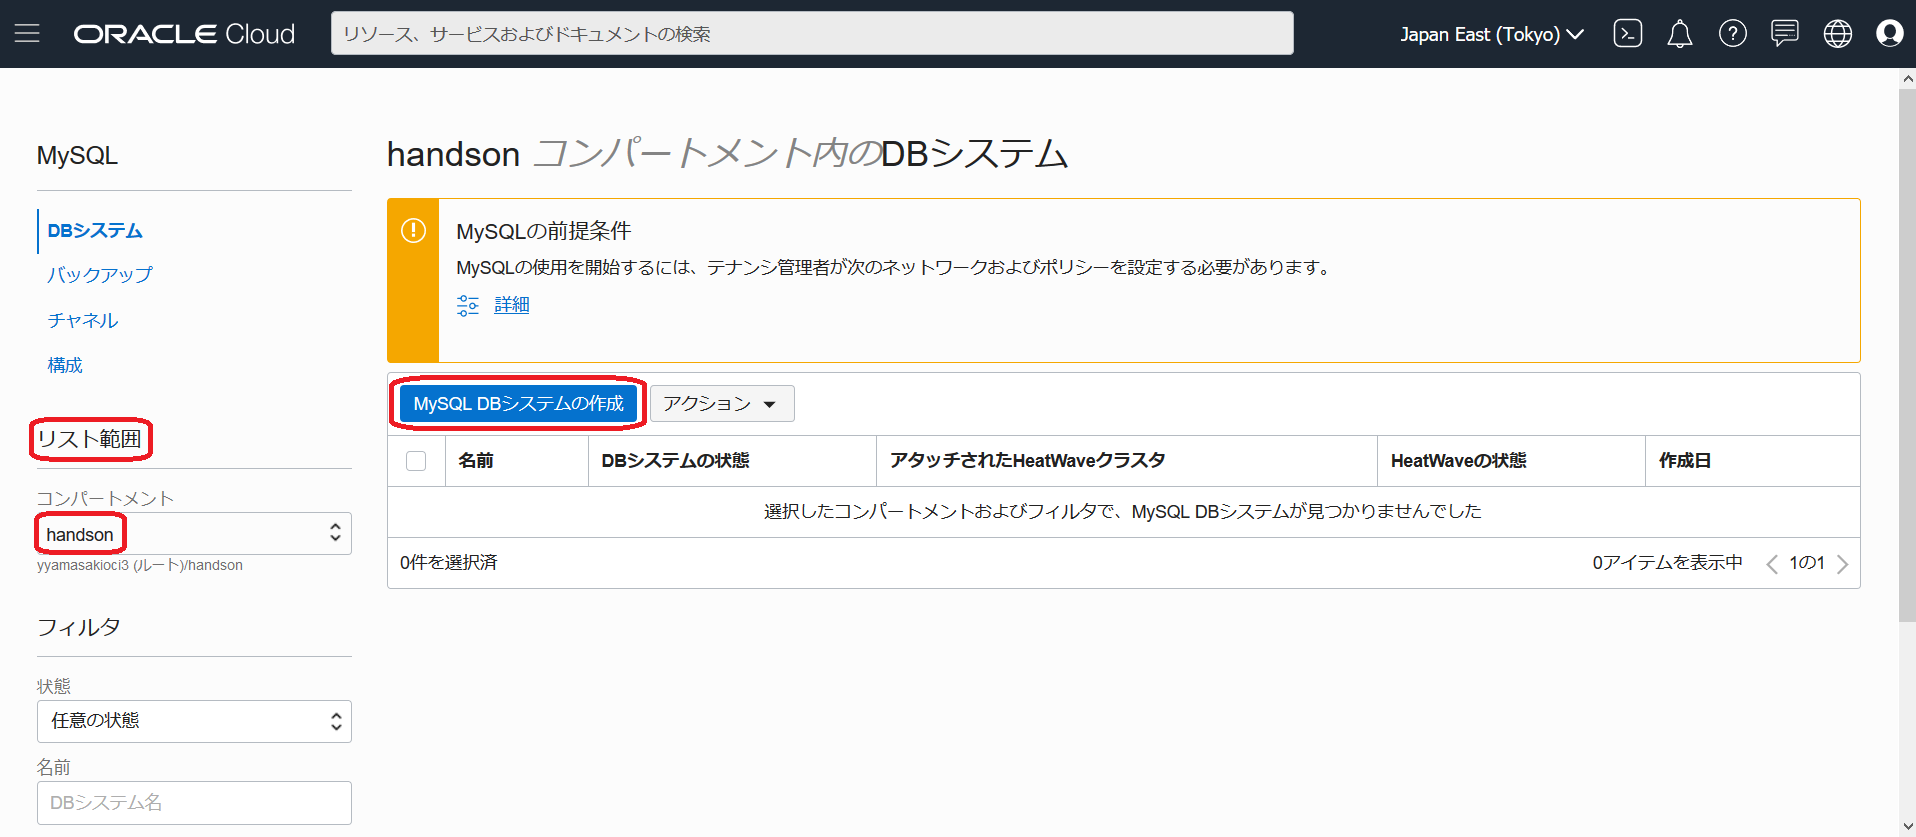Click アタッチされたHeatWaveクラスタ column header
The height and width of the screenshot is (837, 1916).
1027,461
